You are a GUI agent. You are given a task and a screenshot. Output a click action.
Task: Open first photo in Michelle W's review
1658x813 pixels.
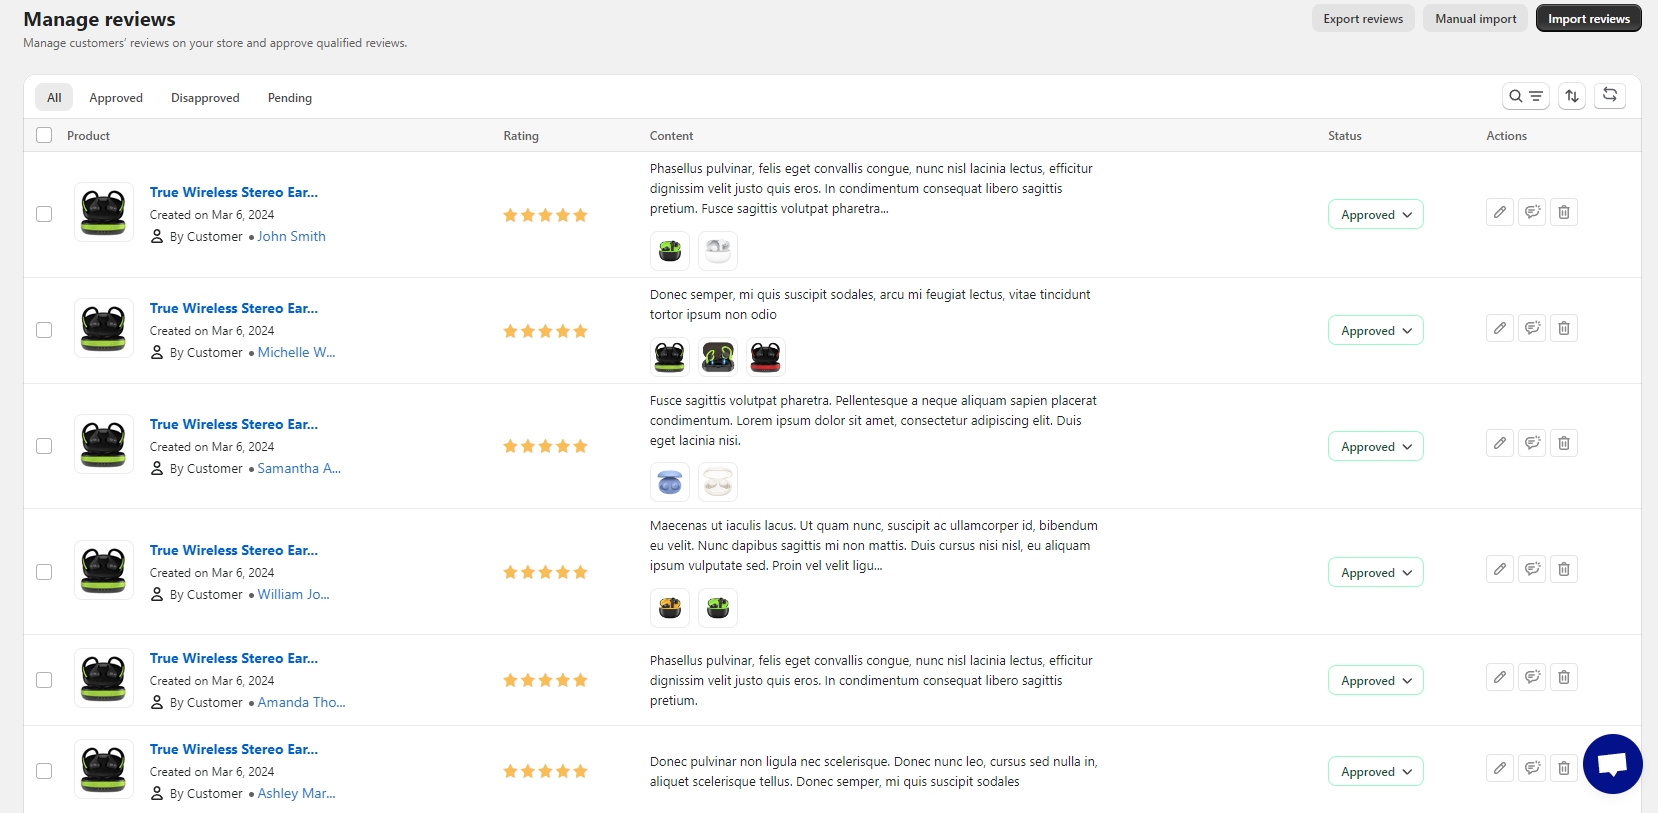670,357
